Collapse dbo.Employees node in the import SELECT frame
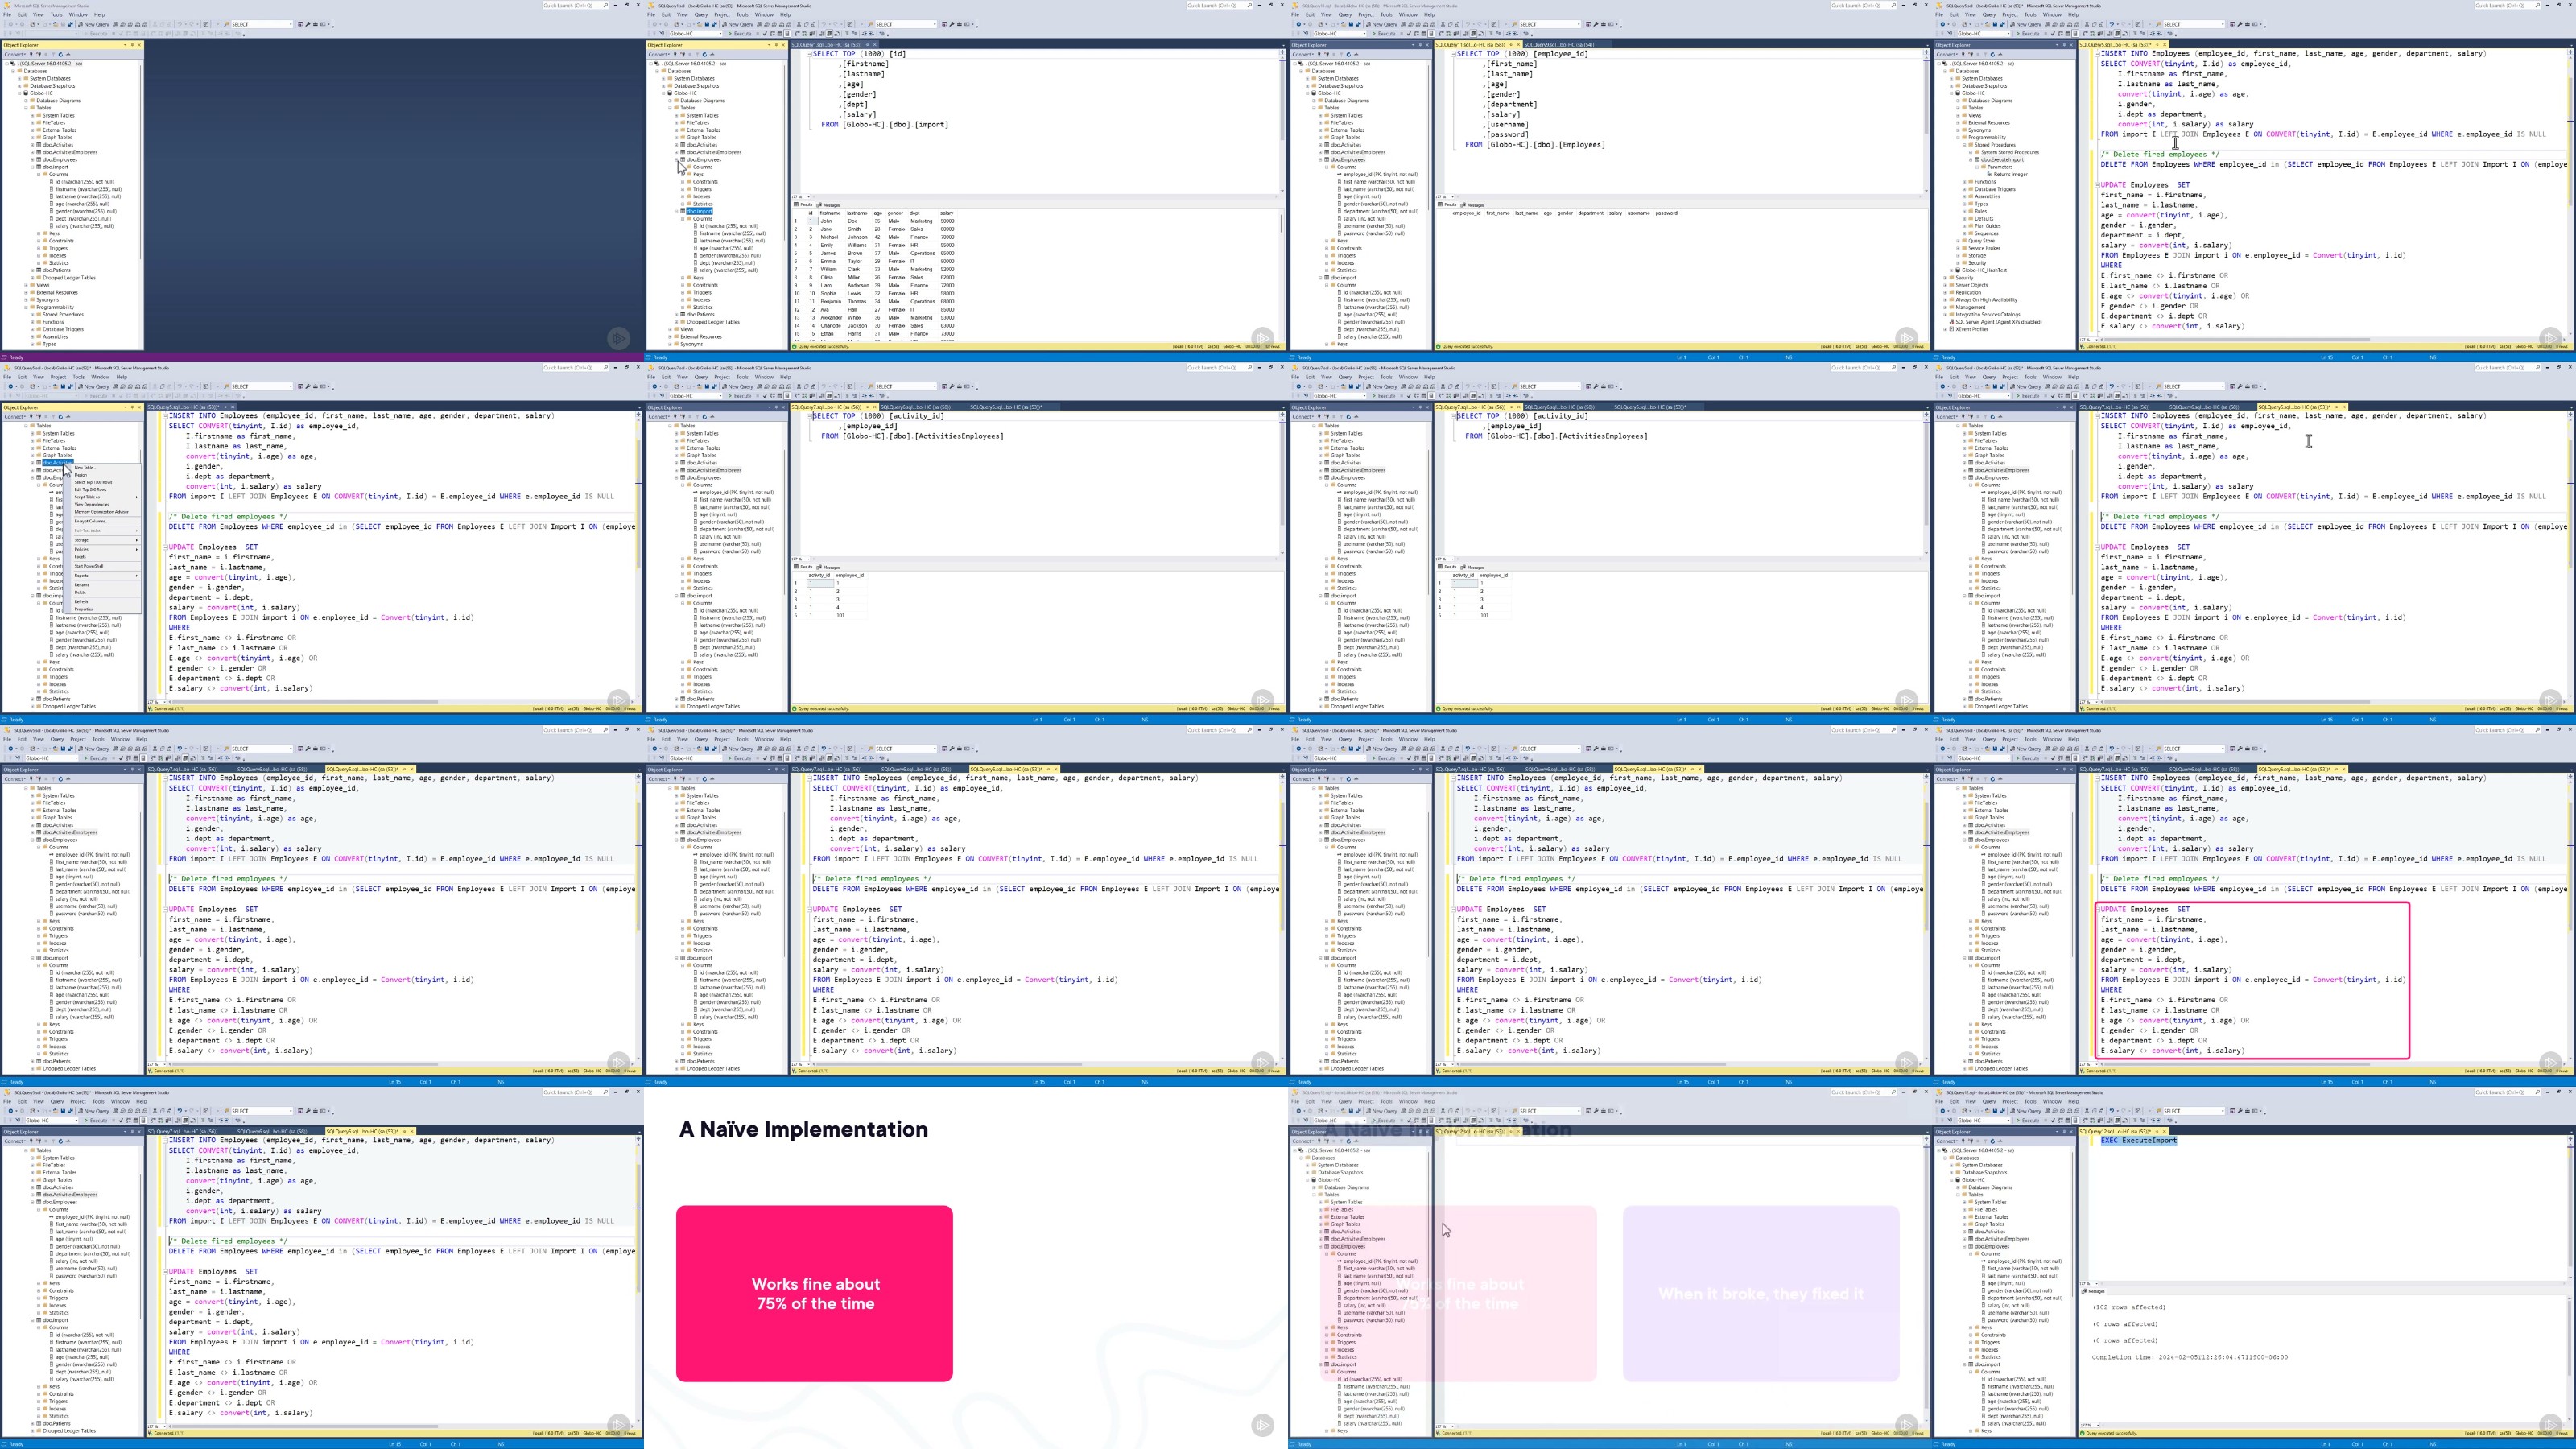The image size is (2576, 1449). coord(677,160)
